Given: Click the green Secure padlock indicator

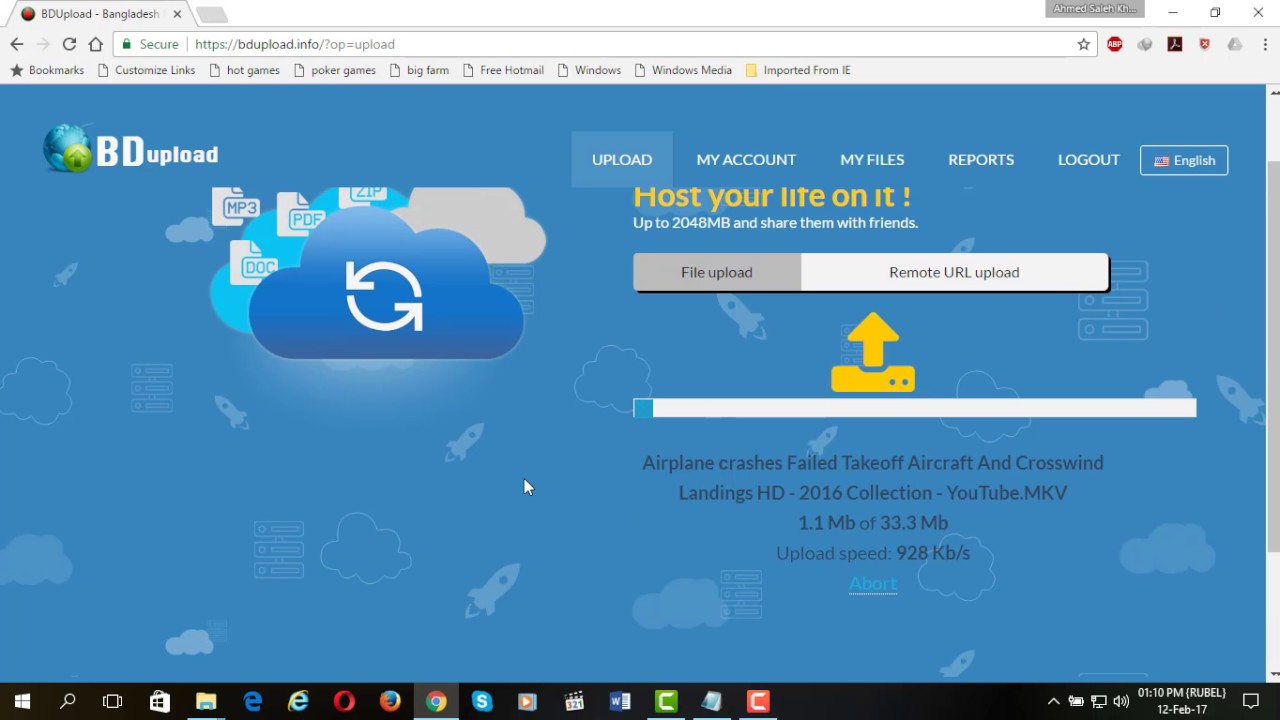Looking at the screenshot, I should point(150,44).
